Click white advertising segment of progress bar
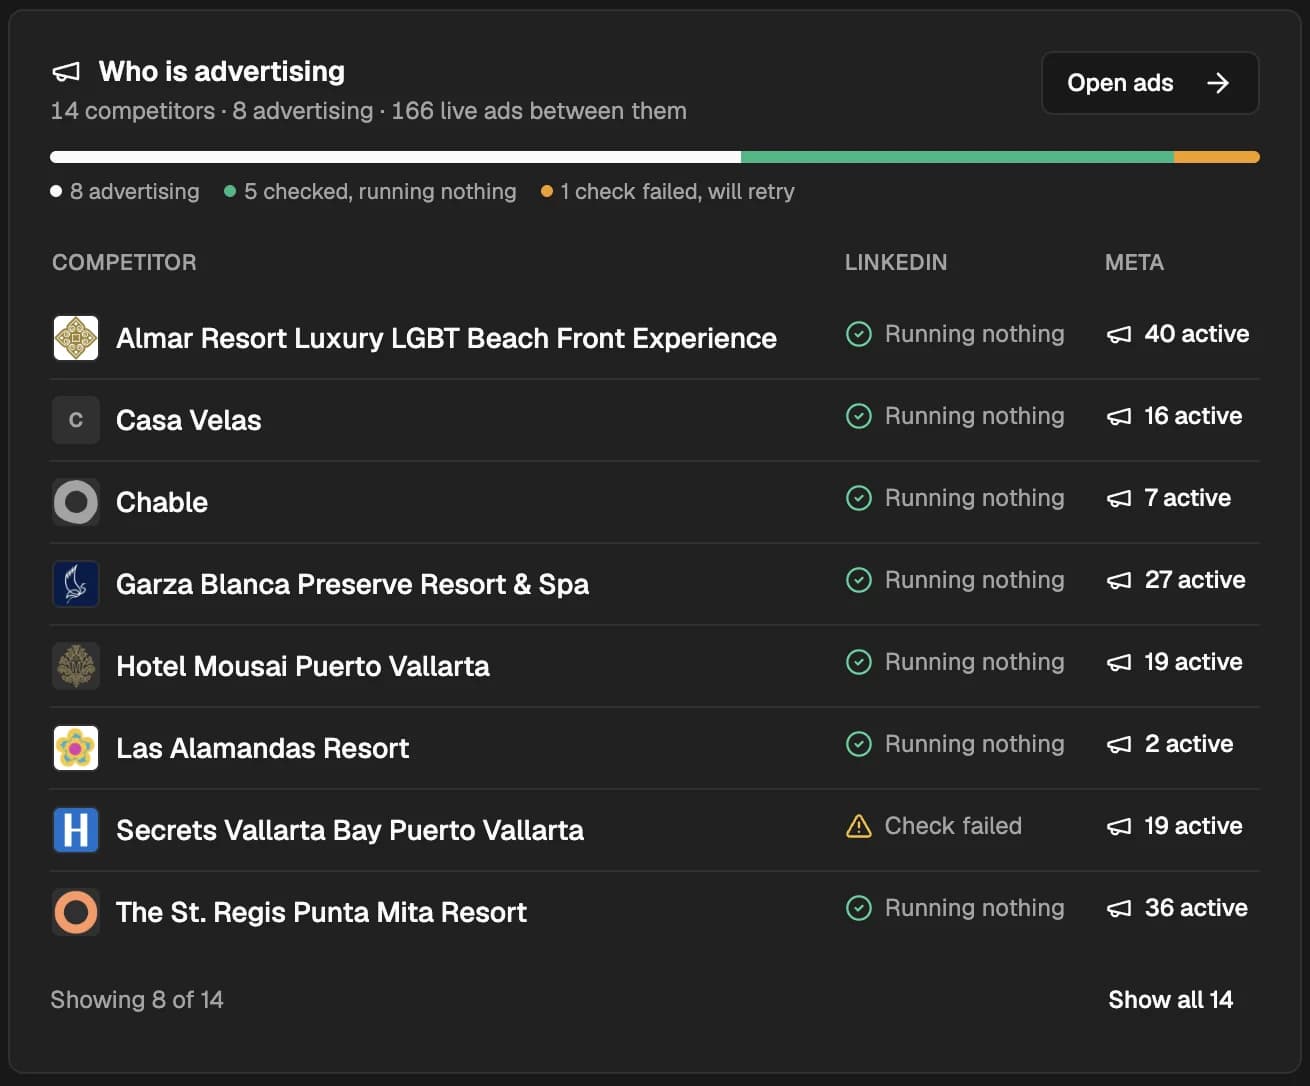 click(x=395, y=157)
